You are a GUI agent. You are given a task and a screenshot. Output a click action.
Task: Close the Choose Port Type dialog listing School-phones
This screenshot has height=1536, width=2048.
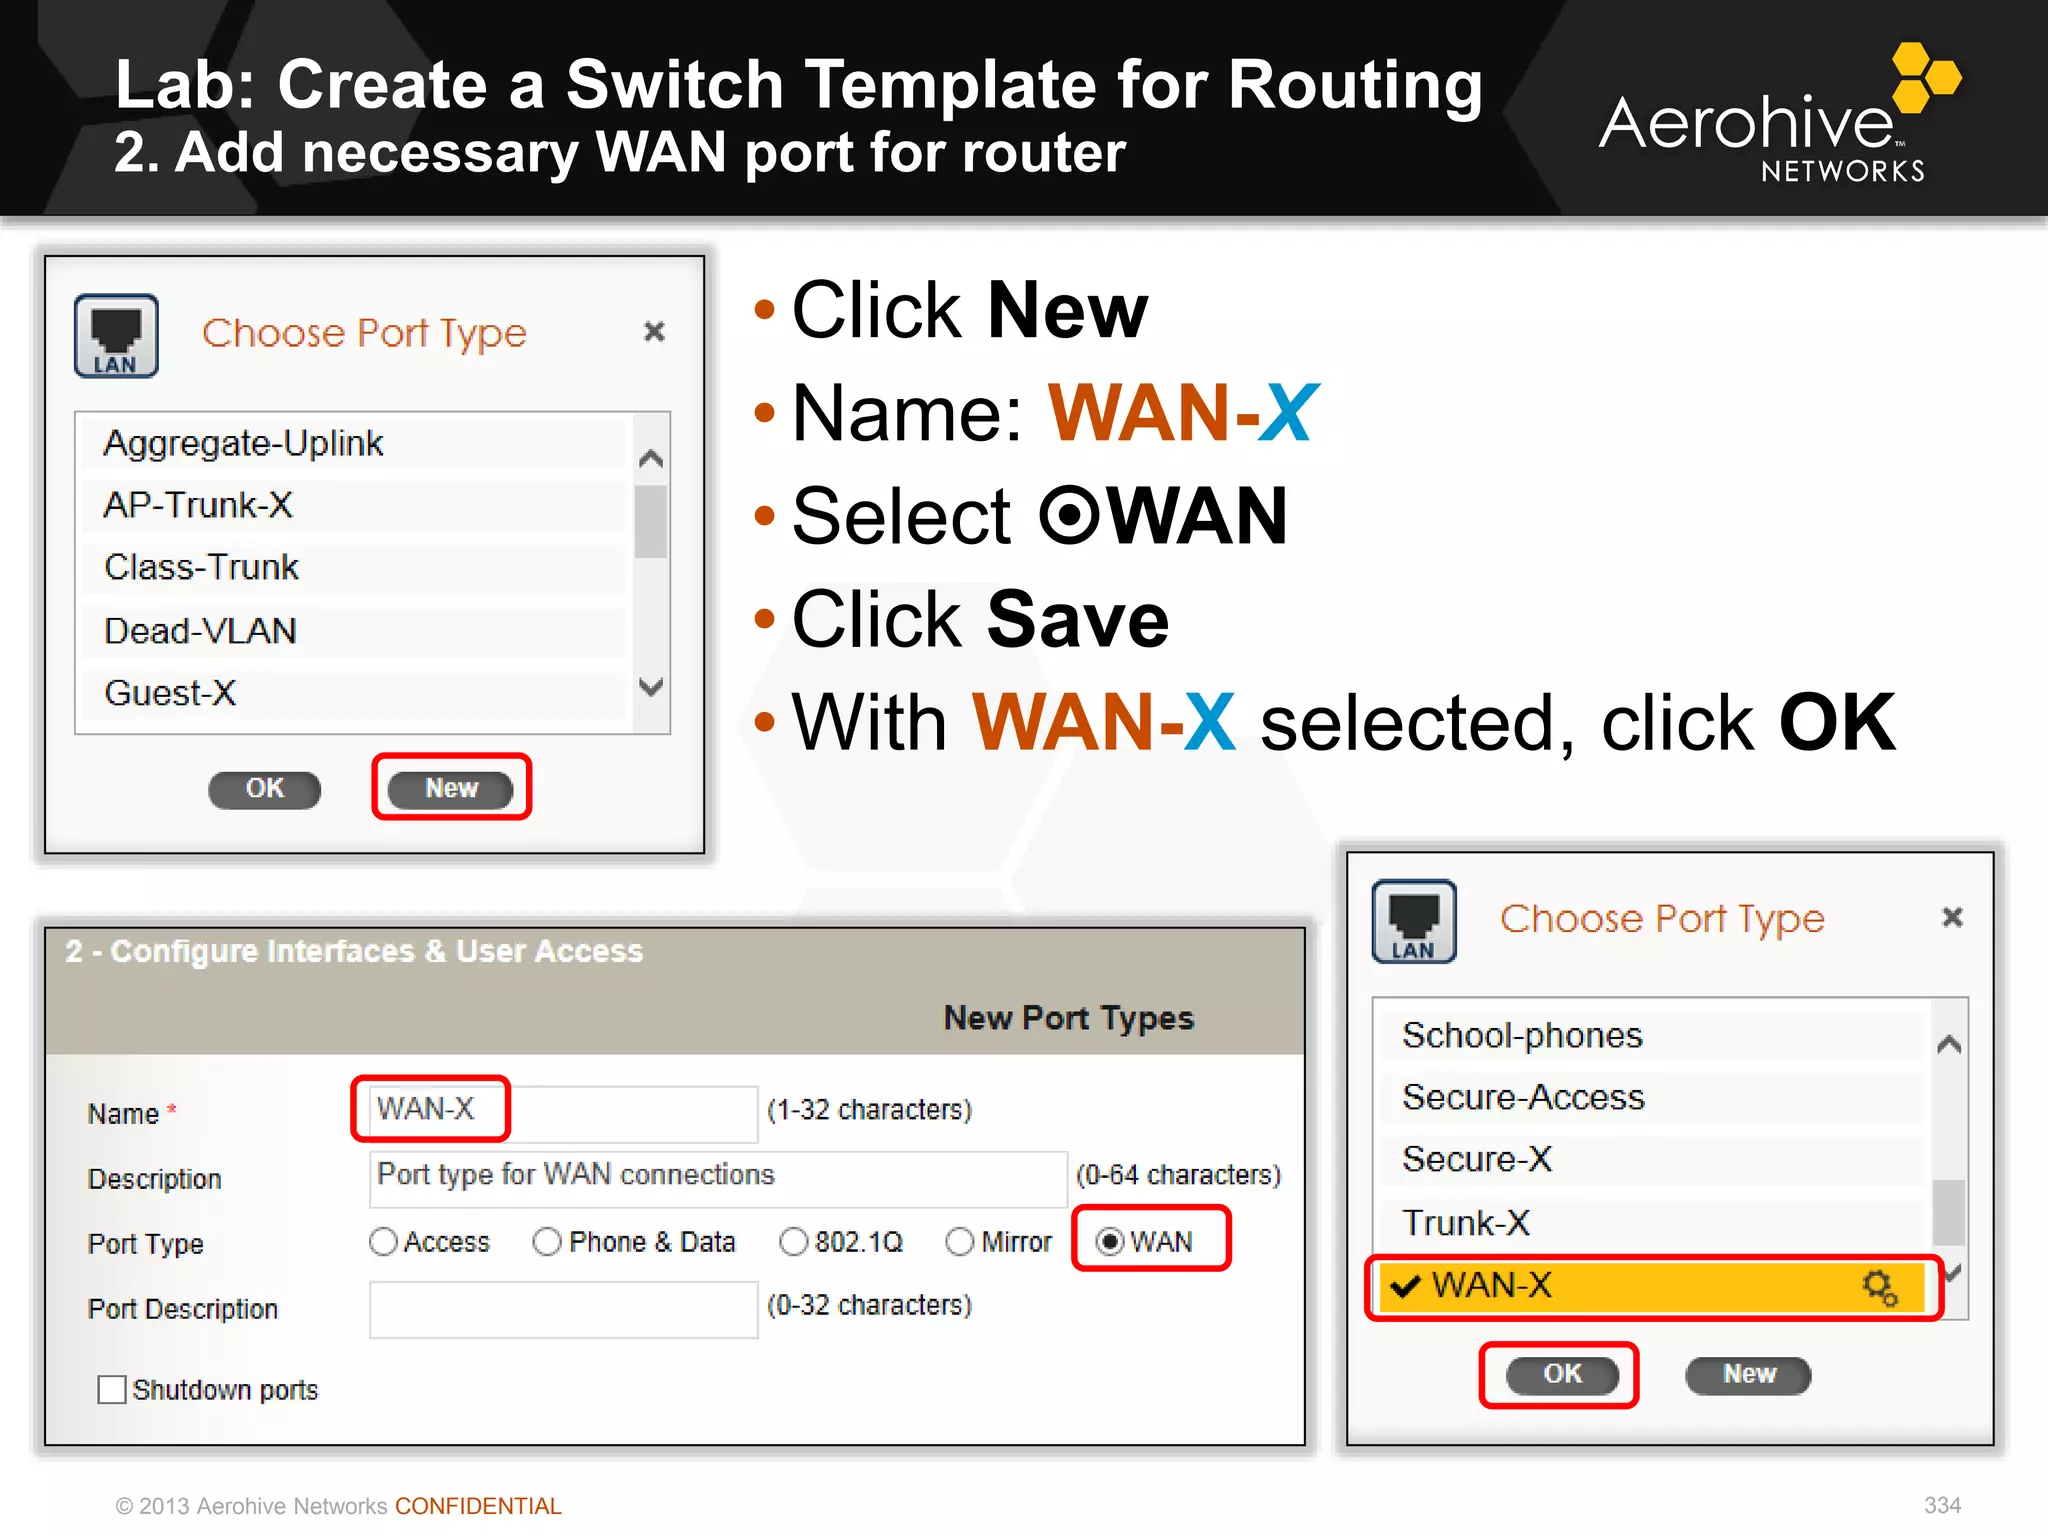(1952, 917)
